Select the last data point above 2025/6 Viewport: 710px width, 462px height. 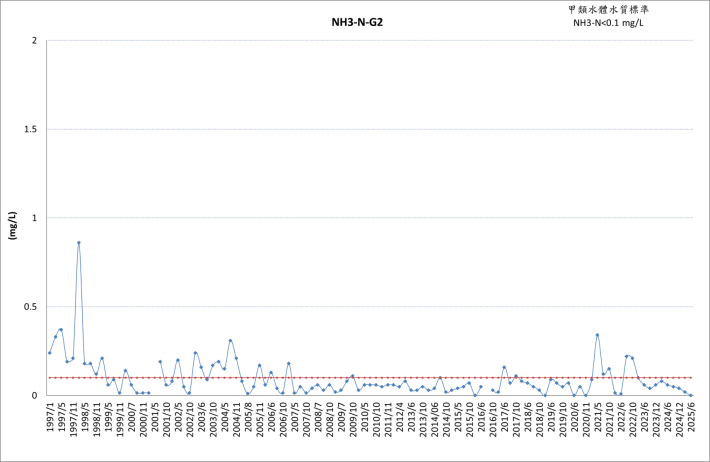point(691,395)
